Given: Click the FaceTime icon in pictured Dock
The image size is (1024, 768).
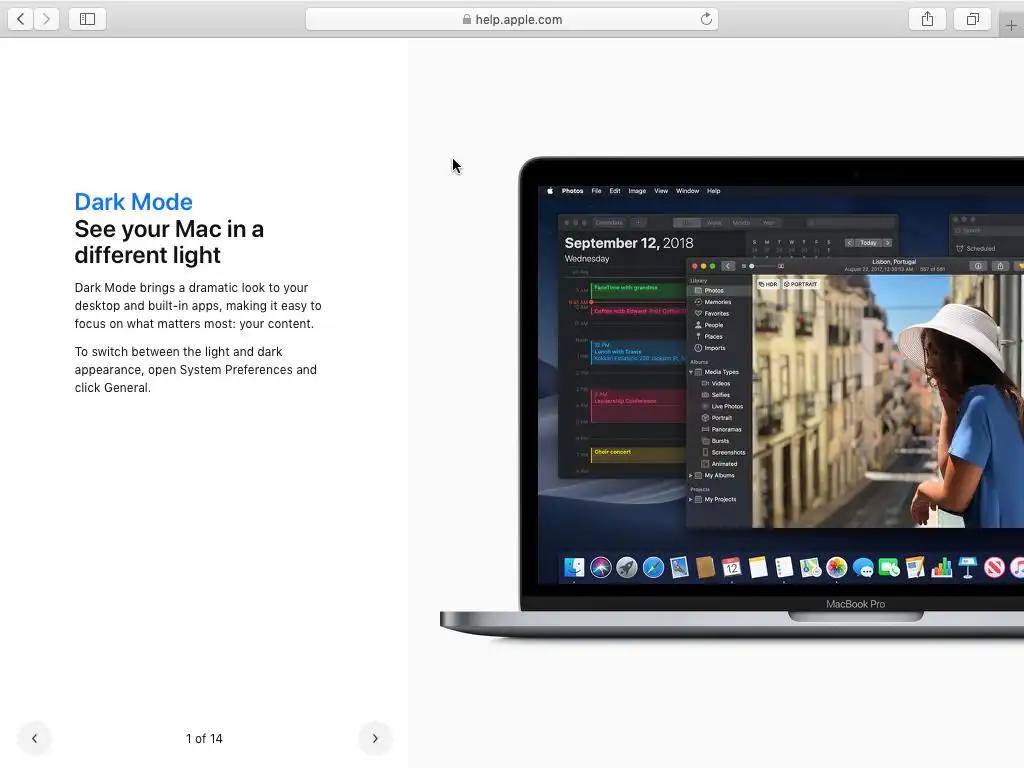Looking at the screenshot, I should click(889, 568).
